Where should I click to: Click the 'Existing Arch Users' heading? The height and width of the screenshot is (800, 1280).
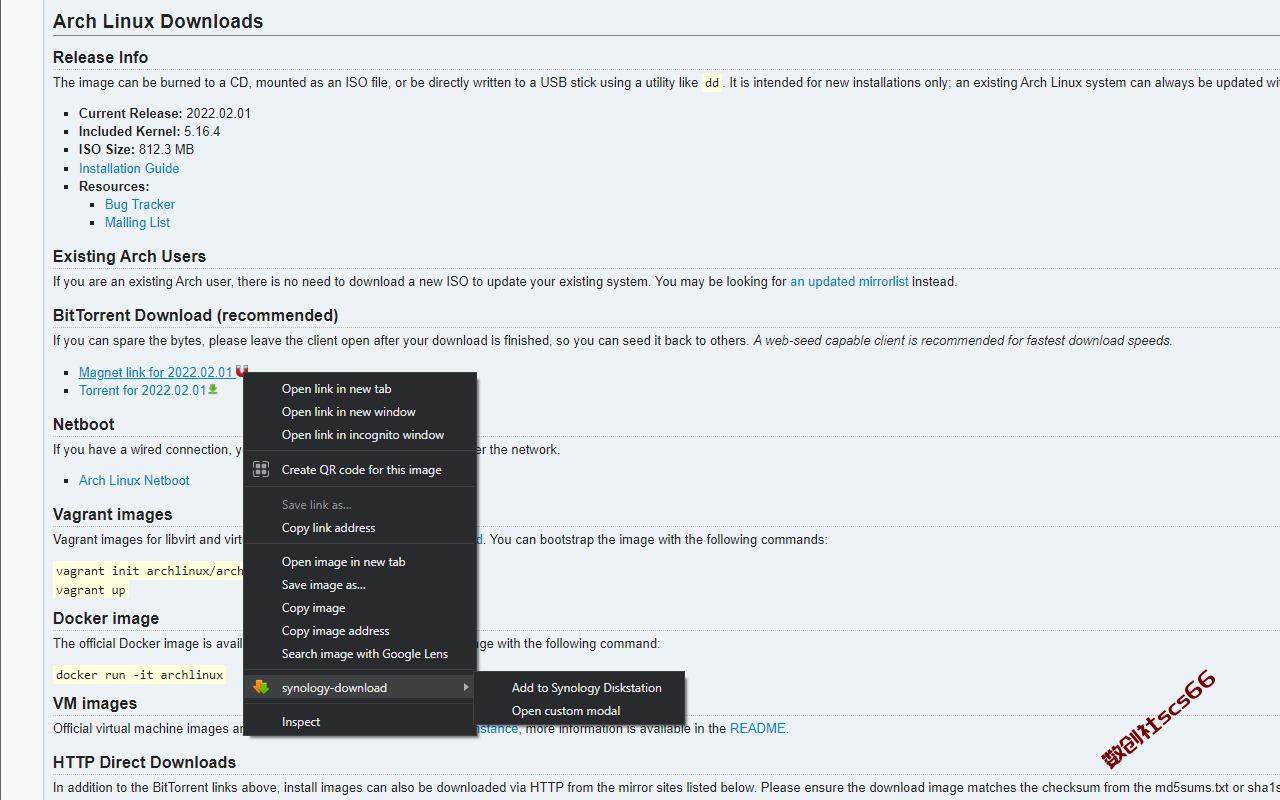click(129, 256)
